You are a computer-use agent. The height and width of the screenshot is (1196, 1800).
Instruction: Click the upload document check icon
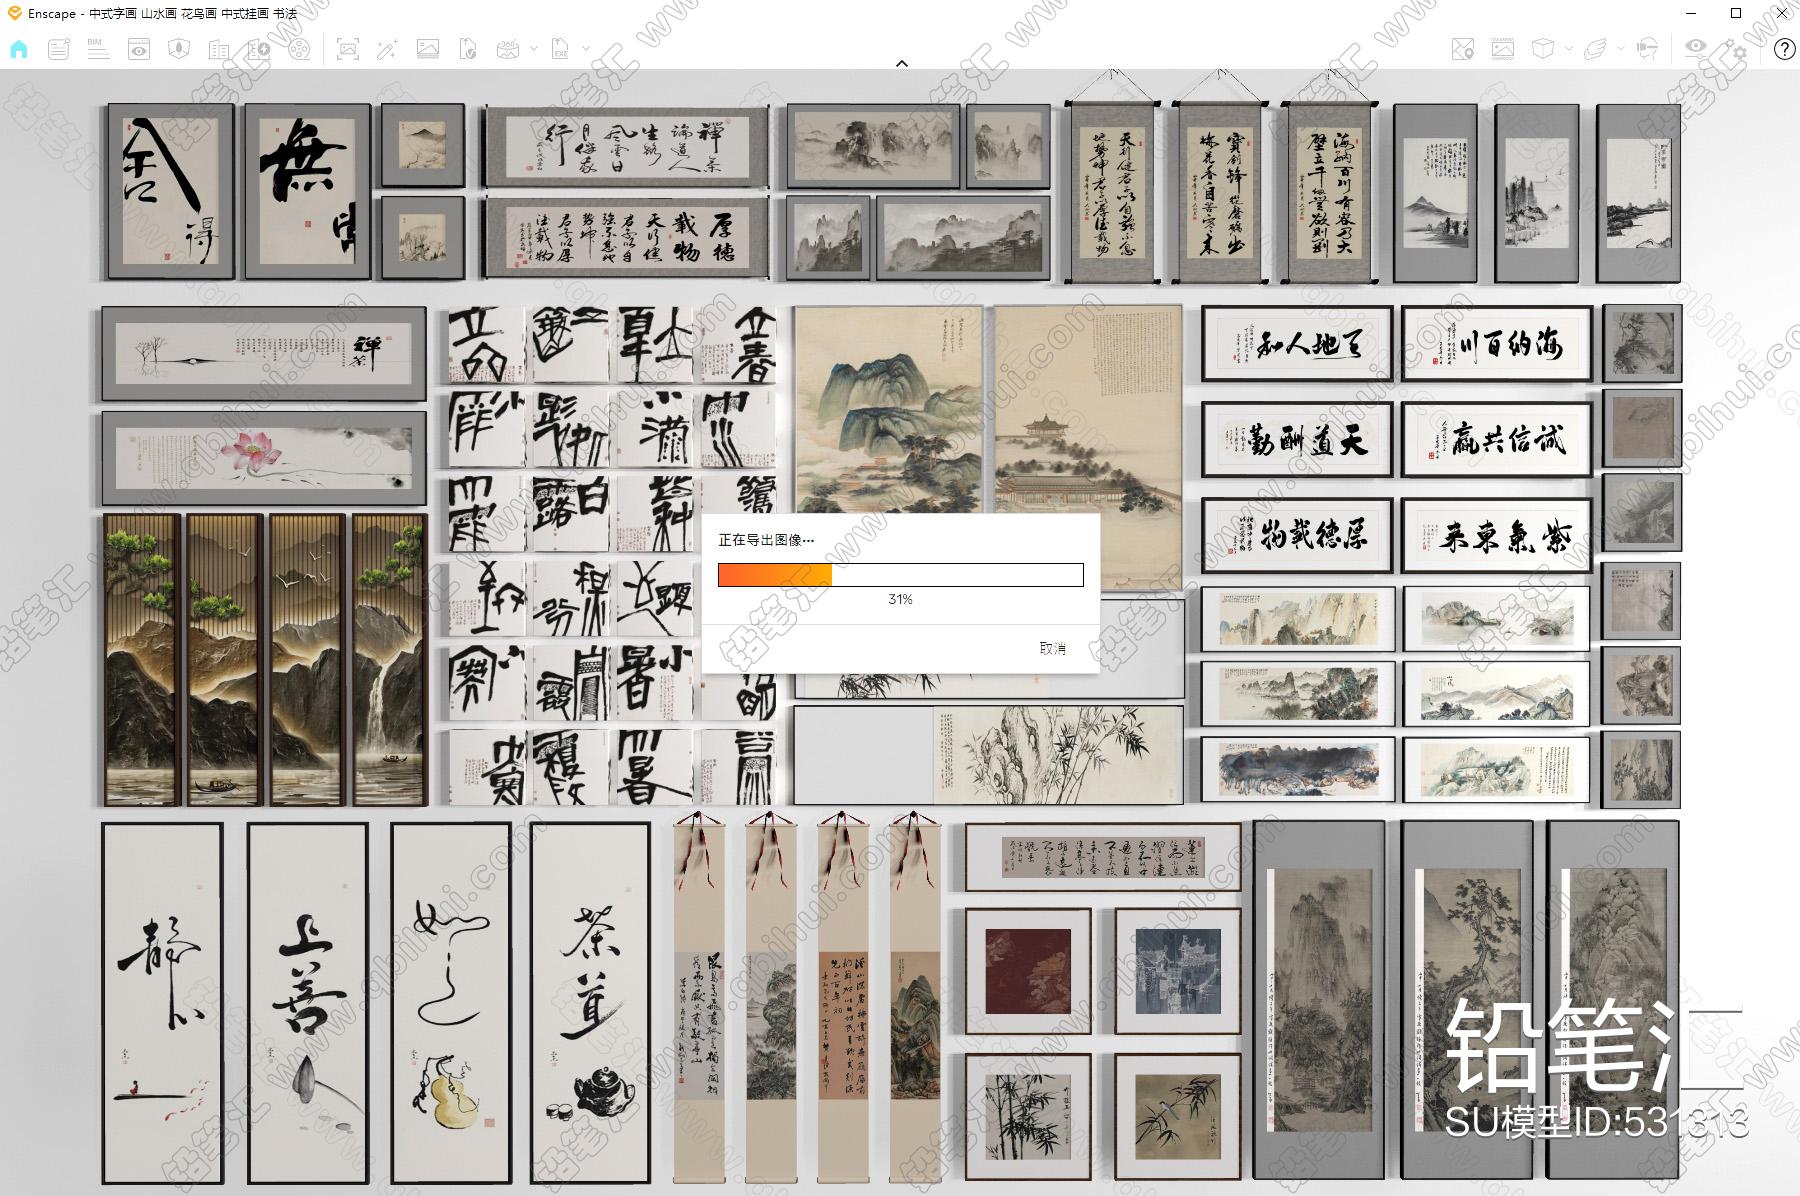pos(467,48)
